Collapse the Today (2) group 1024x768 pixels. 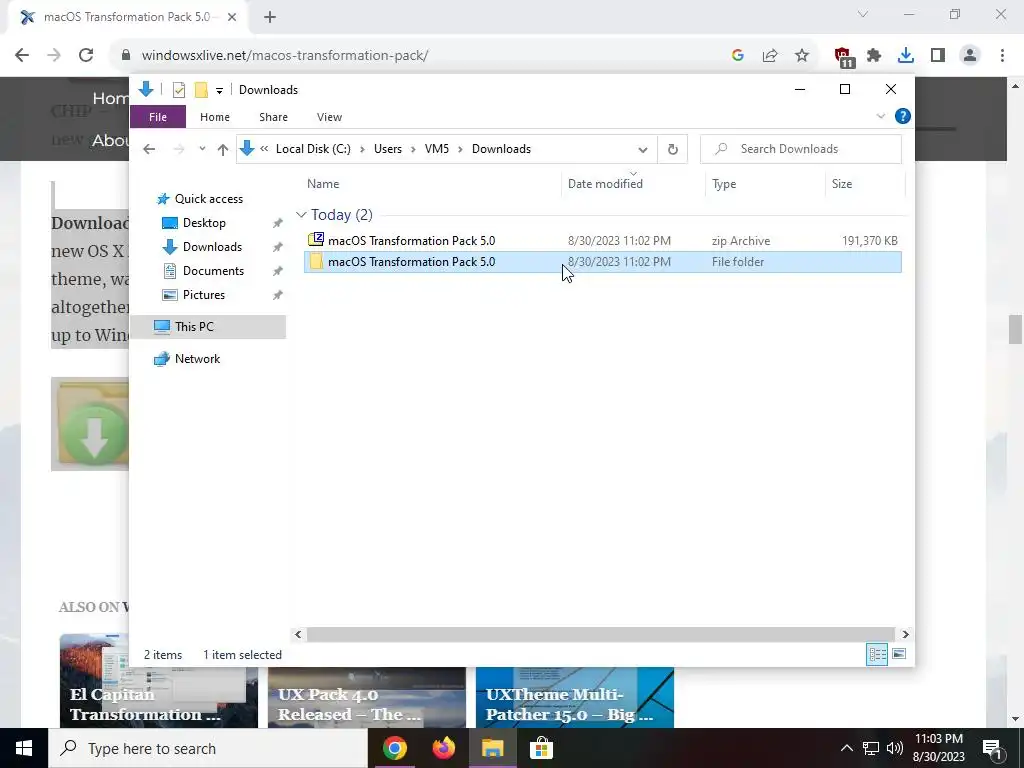pos(301,215)
